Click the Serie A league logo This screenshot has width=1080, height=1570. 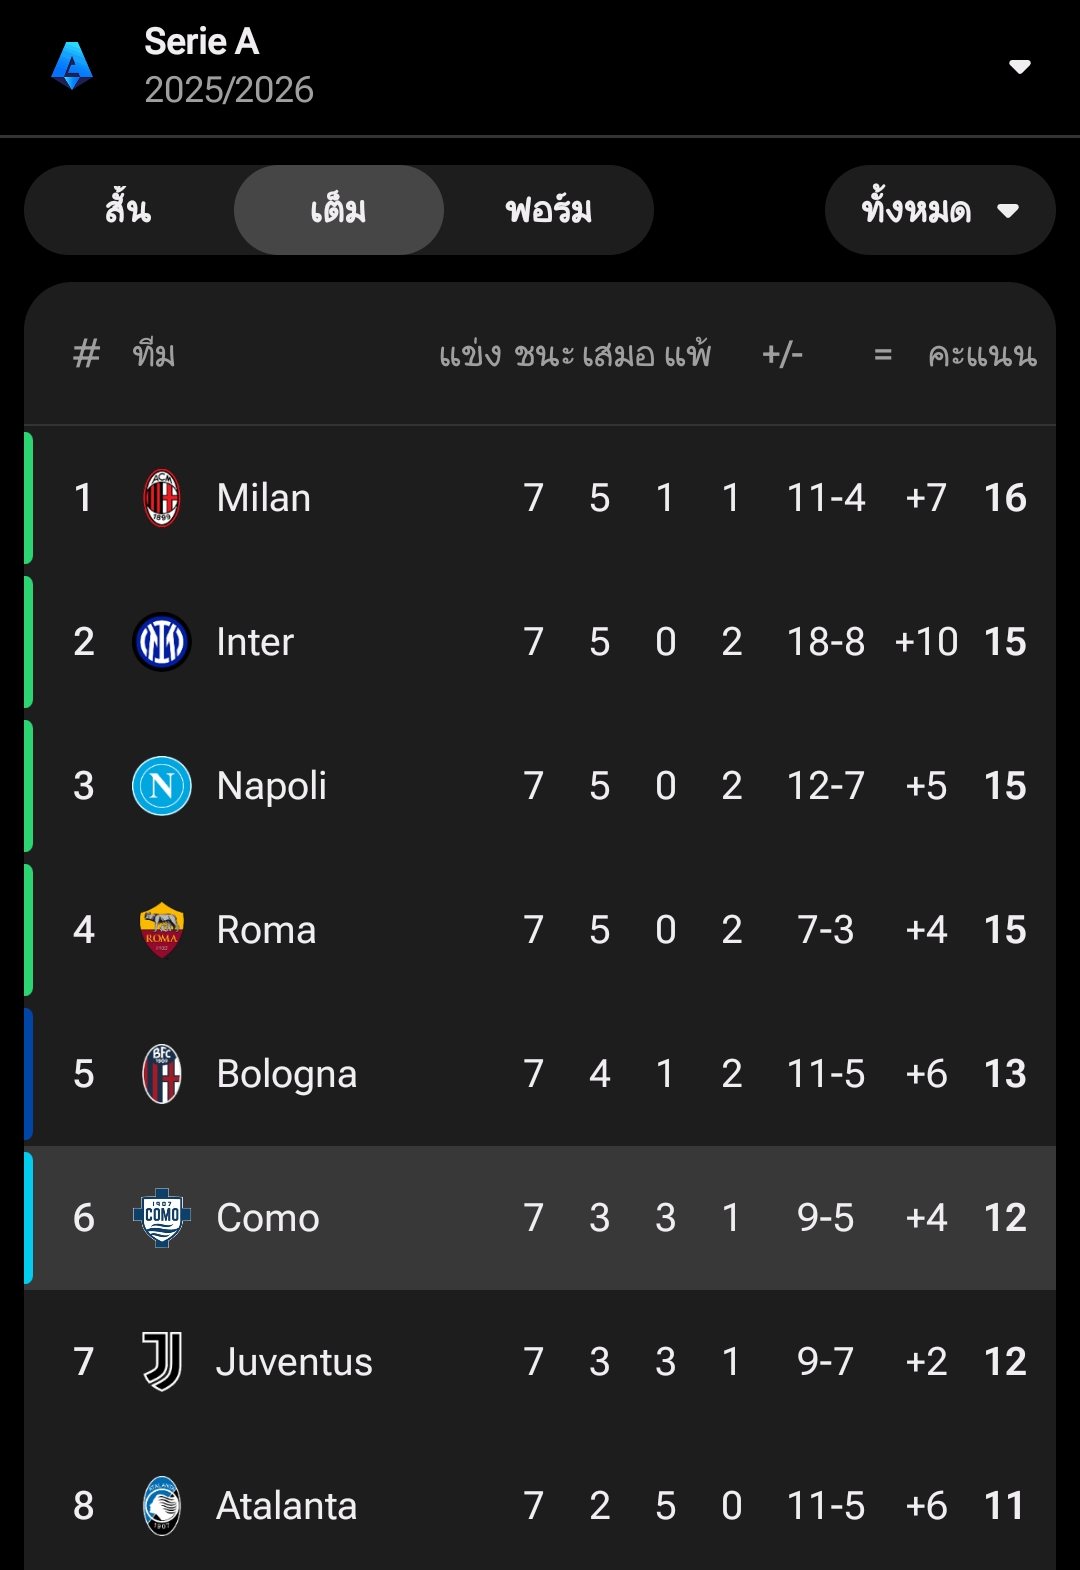pyautogui.click(x=72, y=66)
